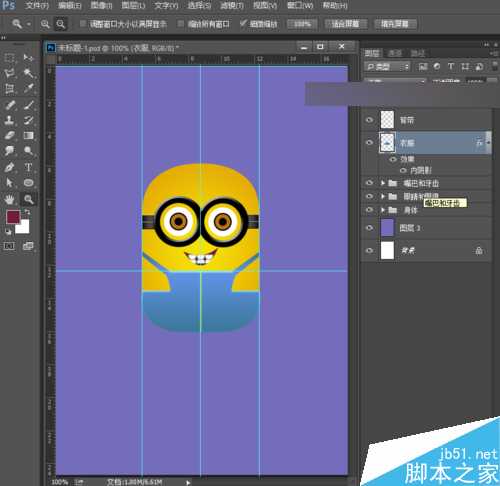Screen dimensions: 500x486
Task: Select the Eraser tool
Action: click(9, 135)
